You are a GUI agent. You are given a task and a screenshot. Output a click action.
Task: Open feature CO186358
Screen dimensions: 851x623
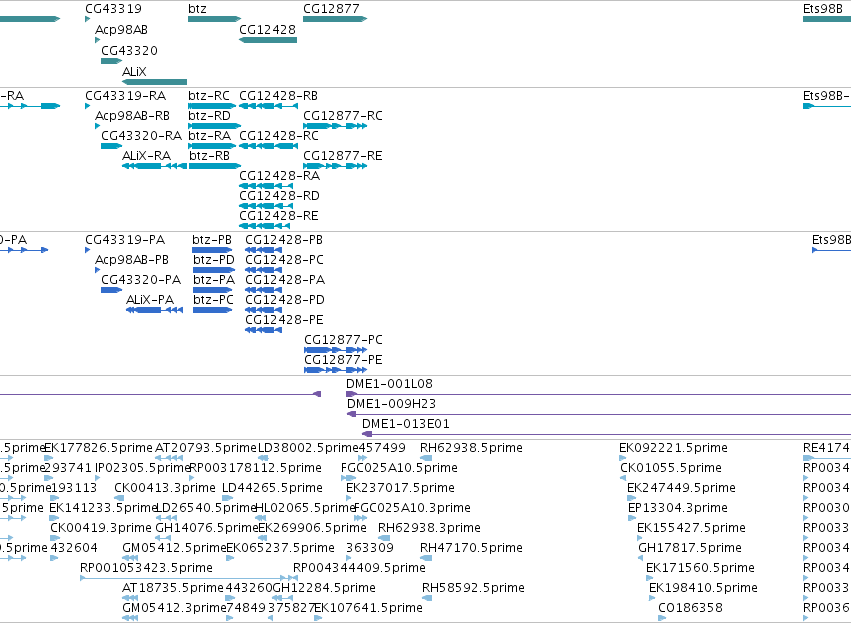click(662, 618)
